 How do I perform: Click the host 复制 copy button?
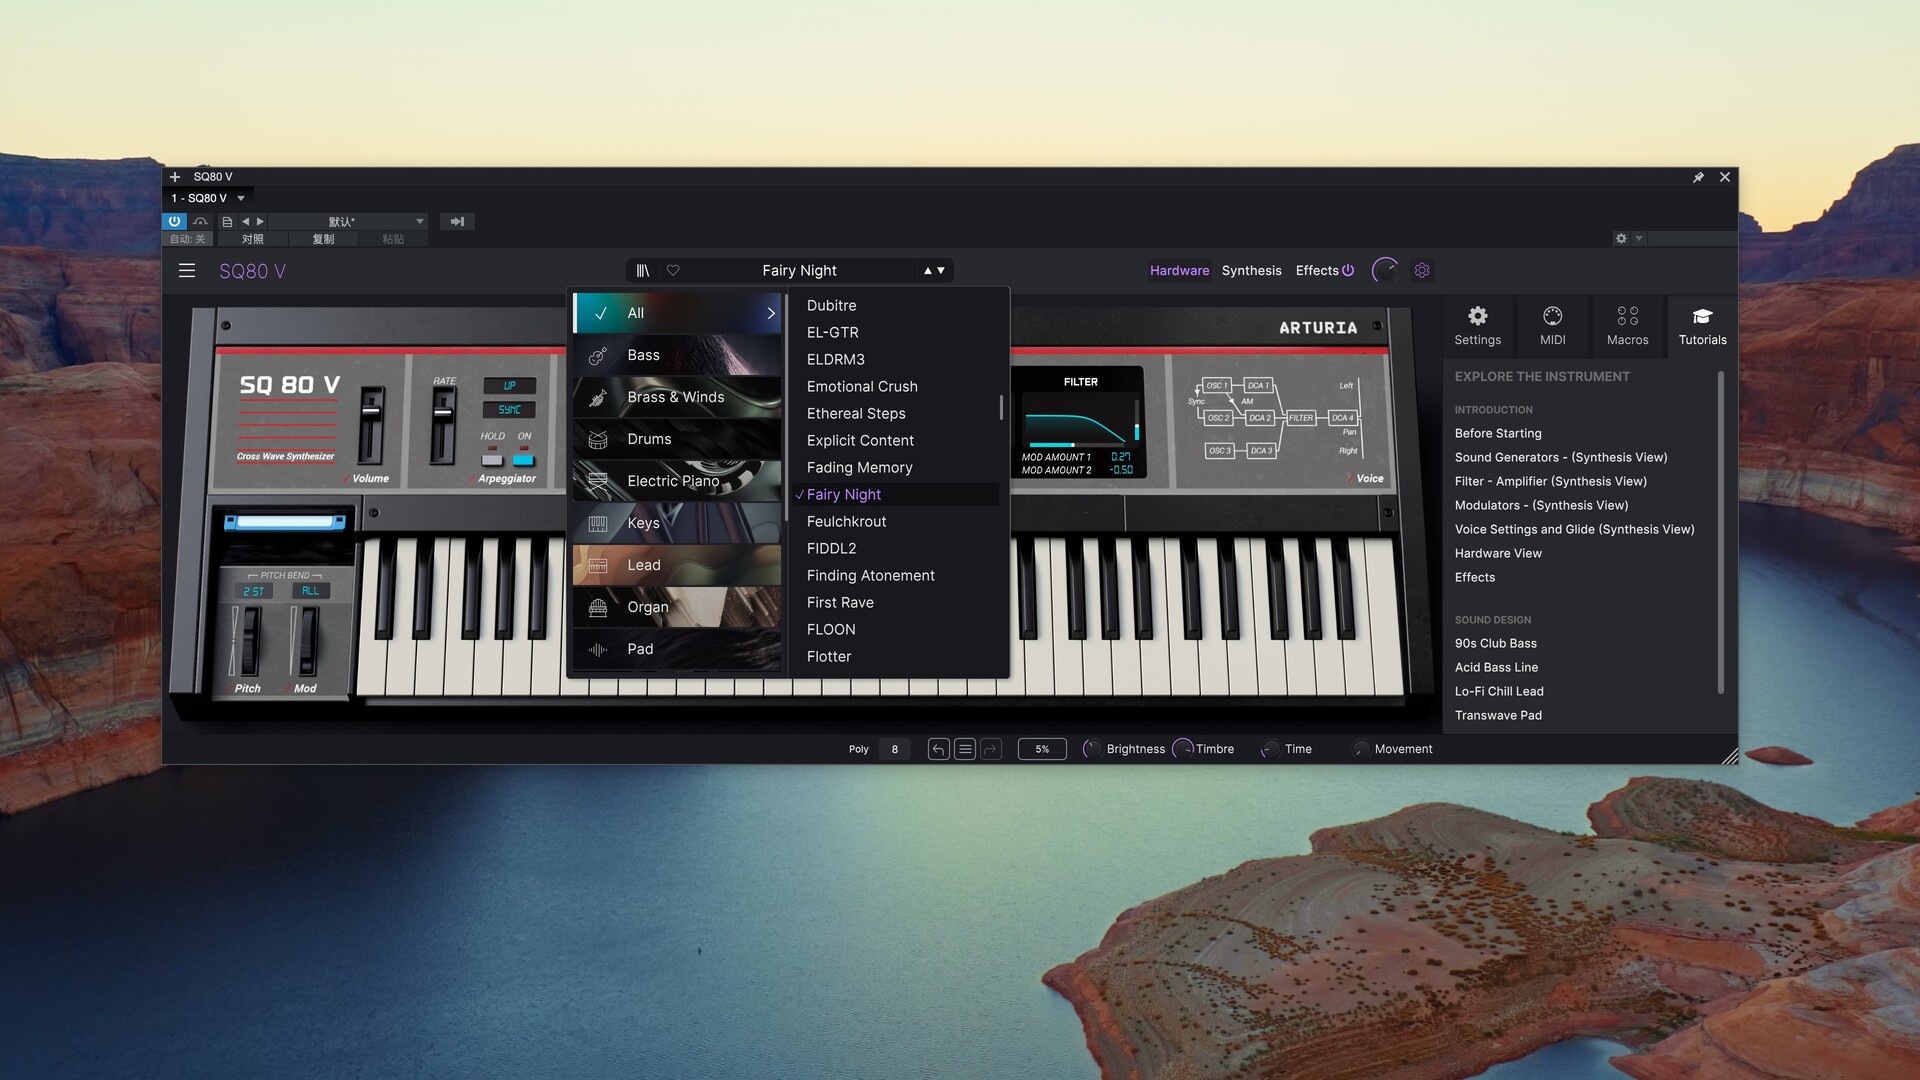[323, 239]
